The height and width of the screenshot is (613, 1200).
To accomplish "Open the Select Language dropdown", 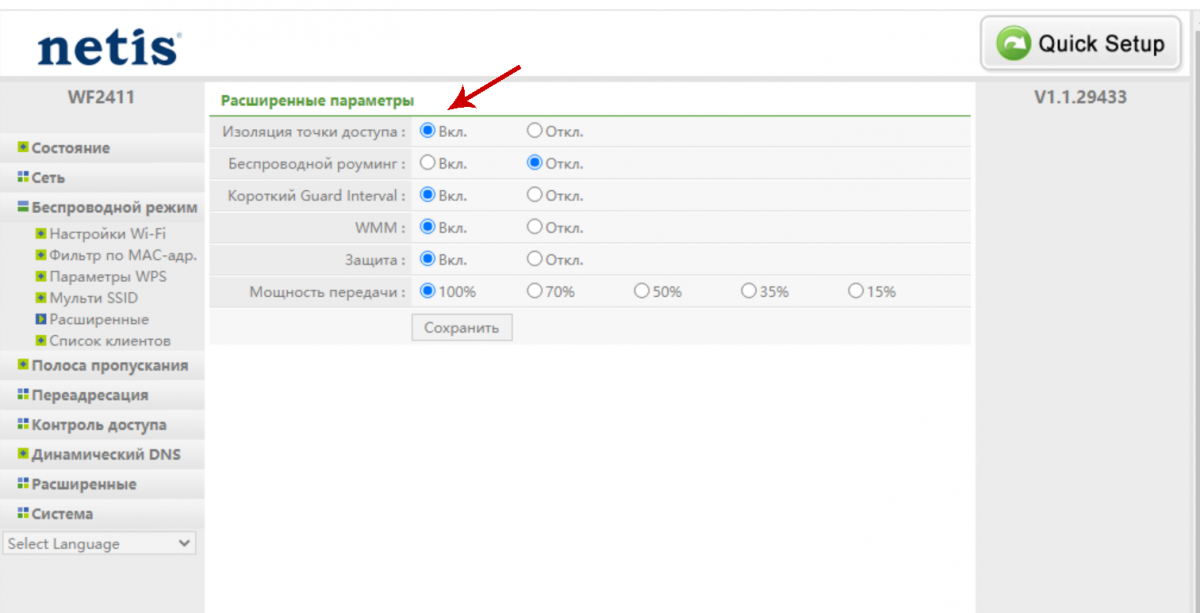I will pyautogui.click(x=100, y=543).
